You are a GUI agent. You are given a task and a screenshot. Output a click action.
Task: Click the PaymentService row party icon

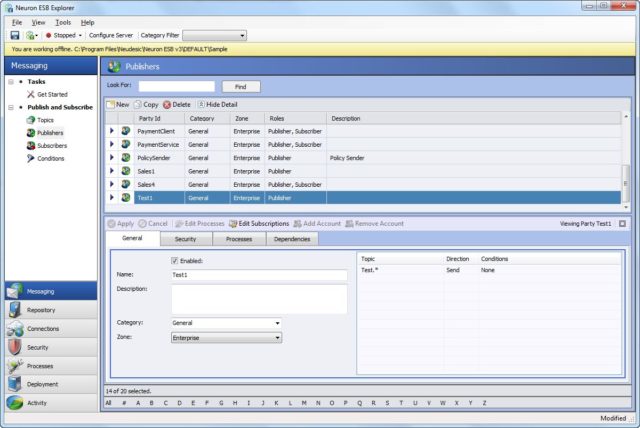126,144
